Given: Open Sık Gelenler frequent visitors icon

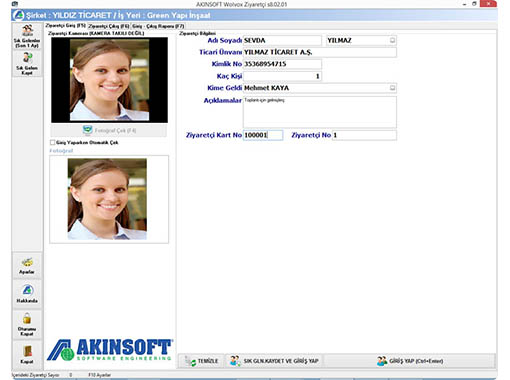Looking at the screenshot, I should pos(27,36).
